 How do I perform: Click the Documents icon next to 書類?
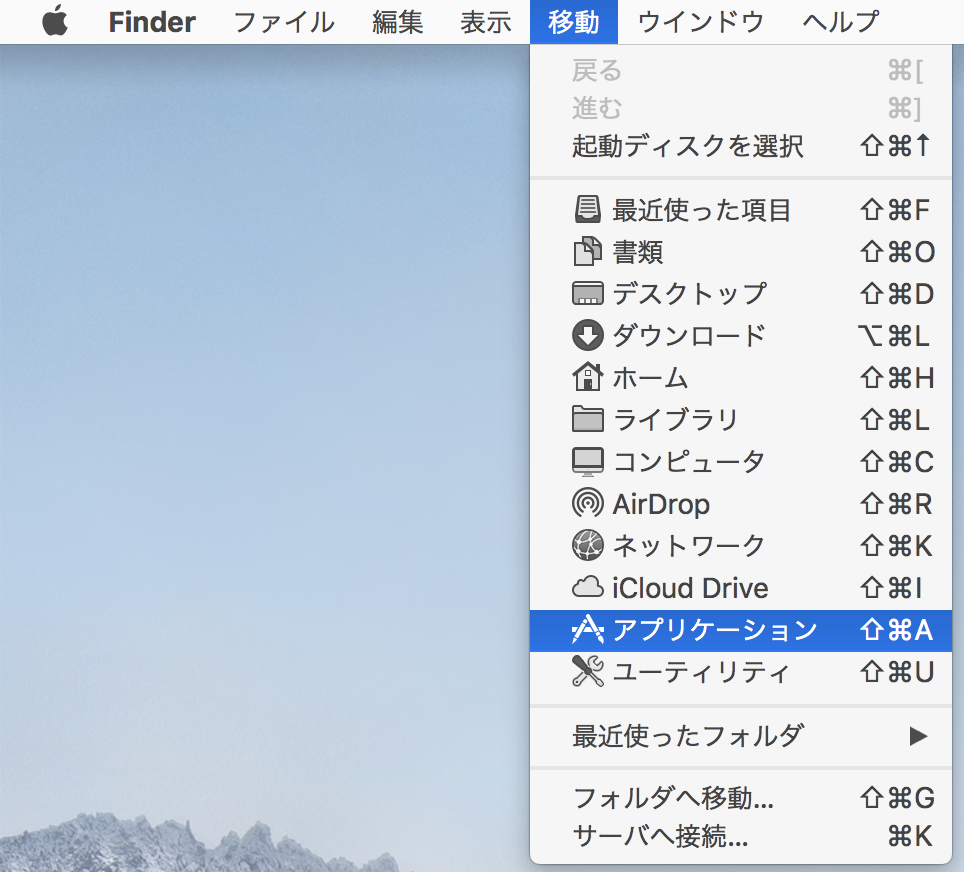pyautogui.click(x=587, y=252)
